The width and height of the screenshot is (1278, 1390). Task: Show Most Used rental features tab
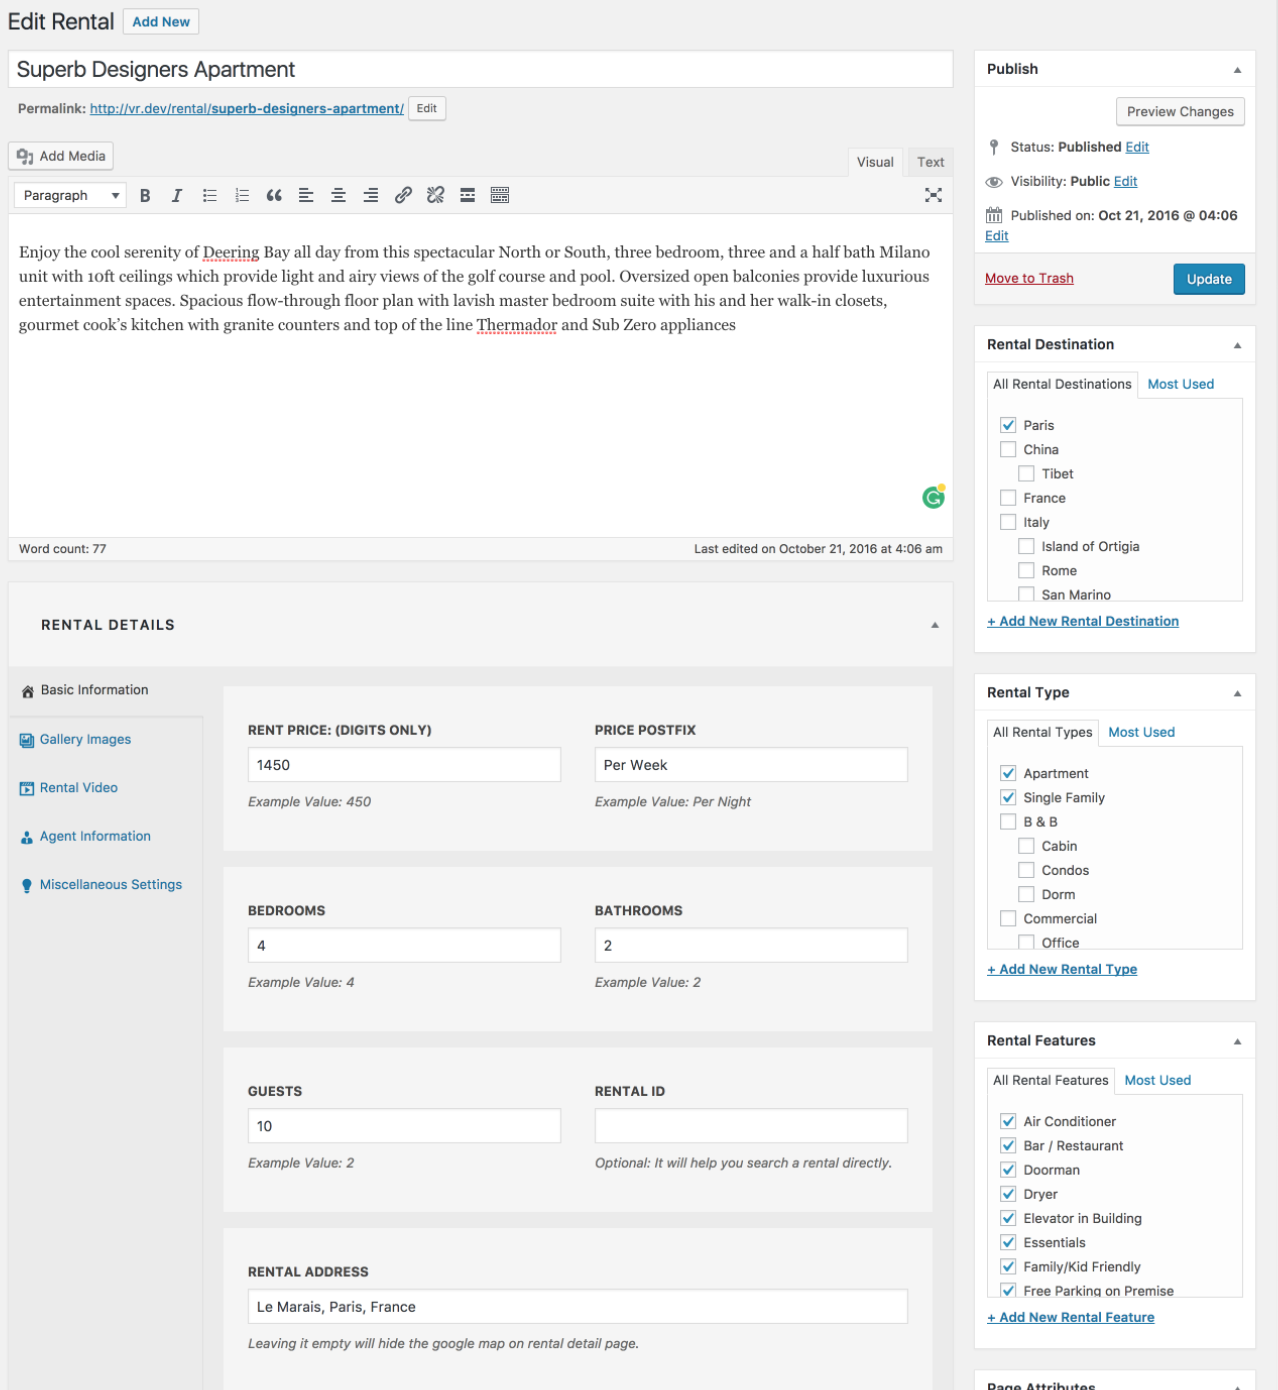(1157, 1080)
